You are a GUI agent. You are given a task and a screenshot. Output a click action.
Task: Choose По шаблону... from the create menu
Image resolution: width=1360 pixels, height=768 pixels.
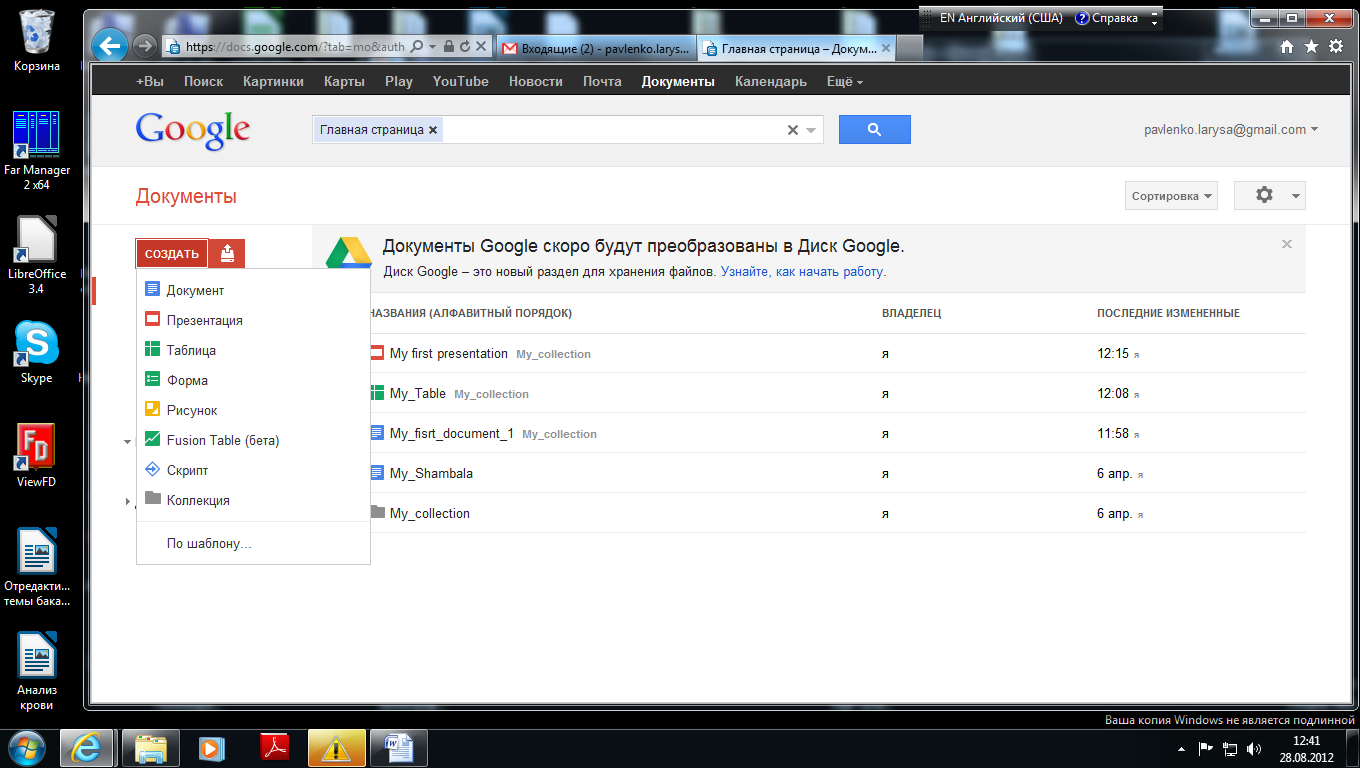(x=253, y=544)
